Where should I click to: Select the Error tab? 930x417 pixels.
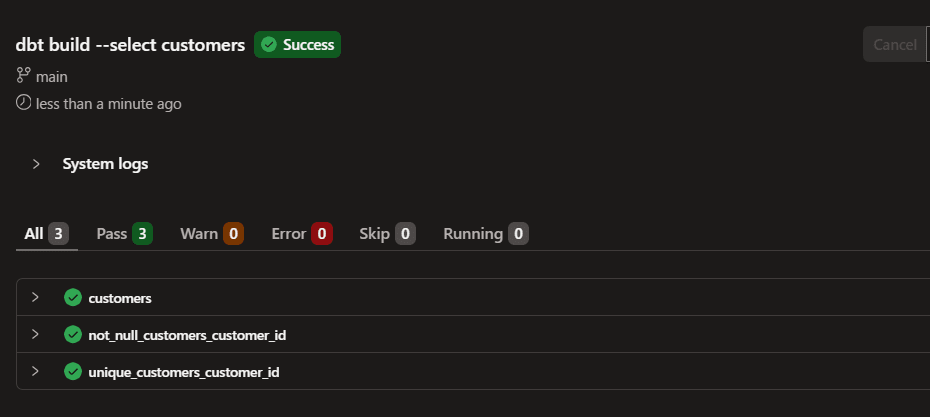point(302,234)
